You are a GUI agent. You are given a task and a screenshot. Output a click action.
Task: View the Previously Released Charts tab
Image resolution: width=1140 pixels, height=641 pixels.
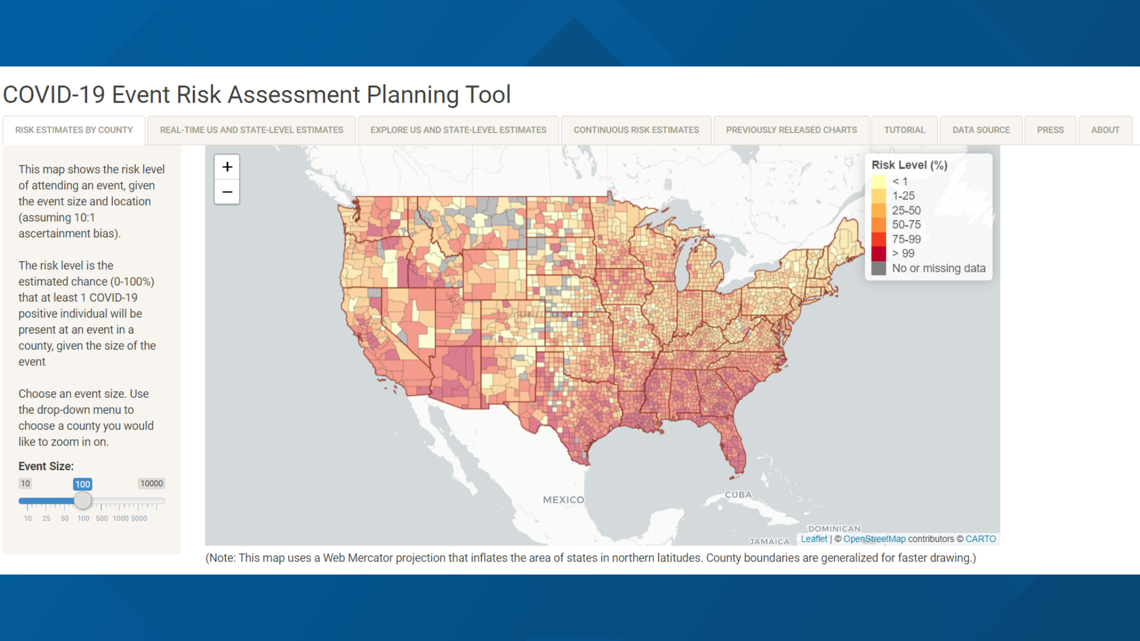coord(791,130)
